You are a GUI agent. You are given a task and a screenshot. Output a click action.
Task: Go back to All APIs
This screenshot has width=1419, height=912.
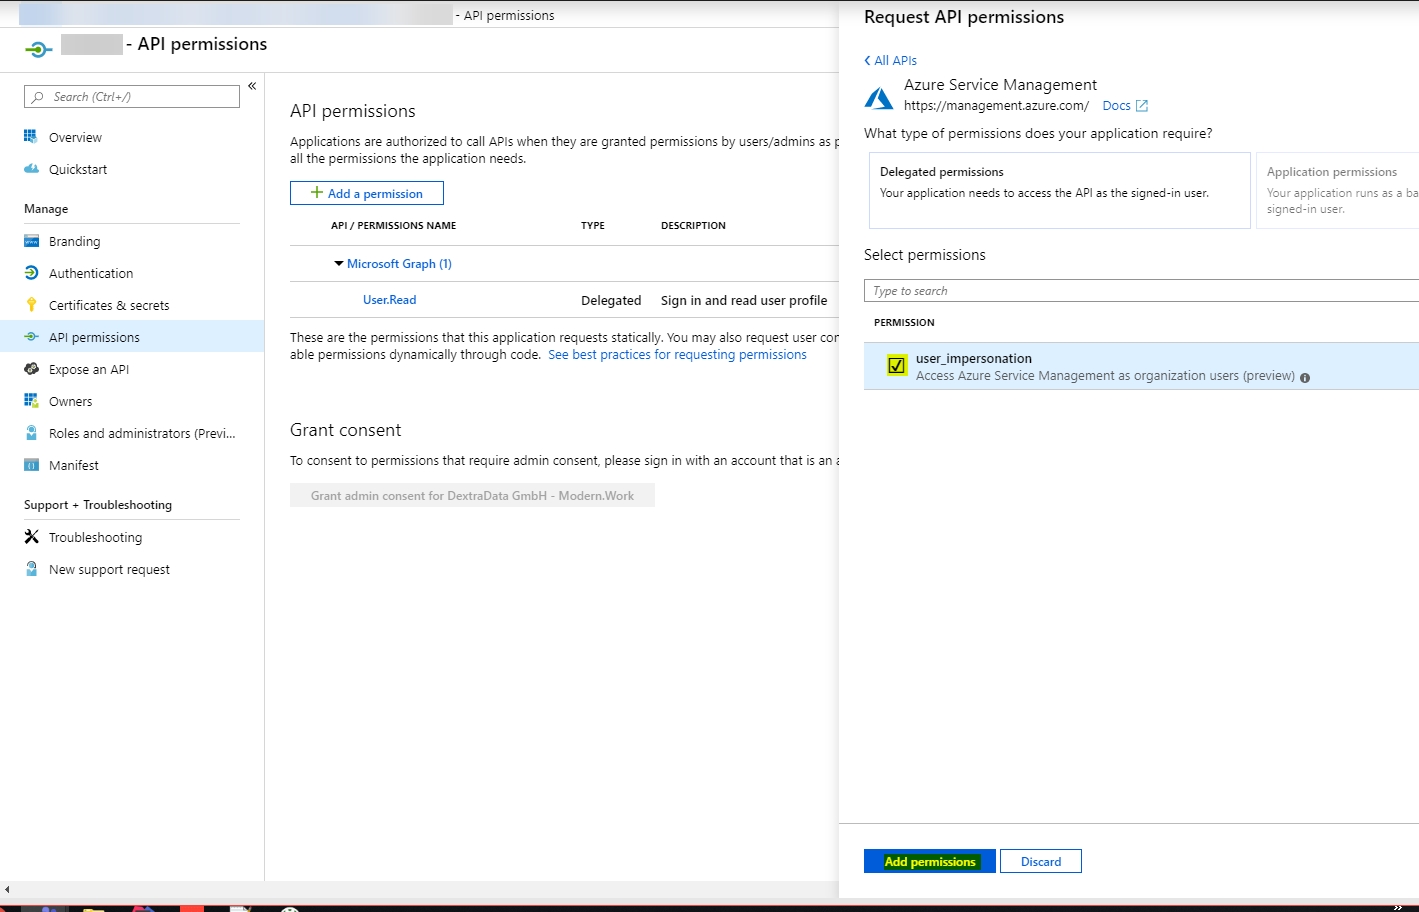click(890, 60)
